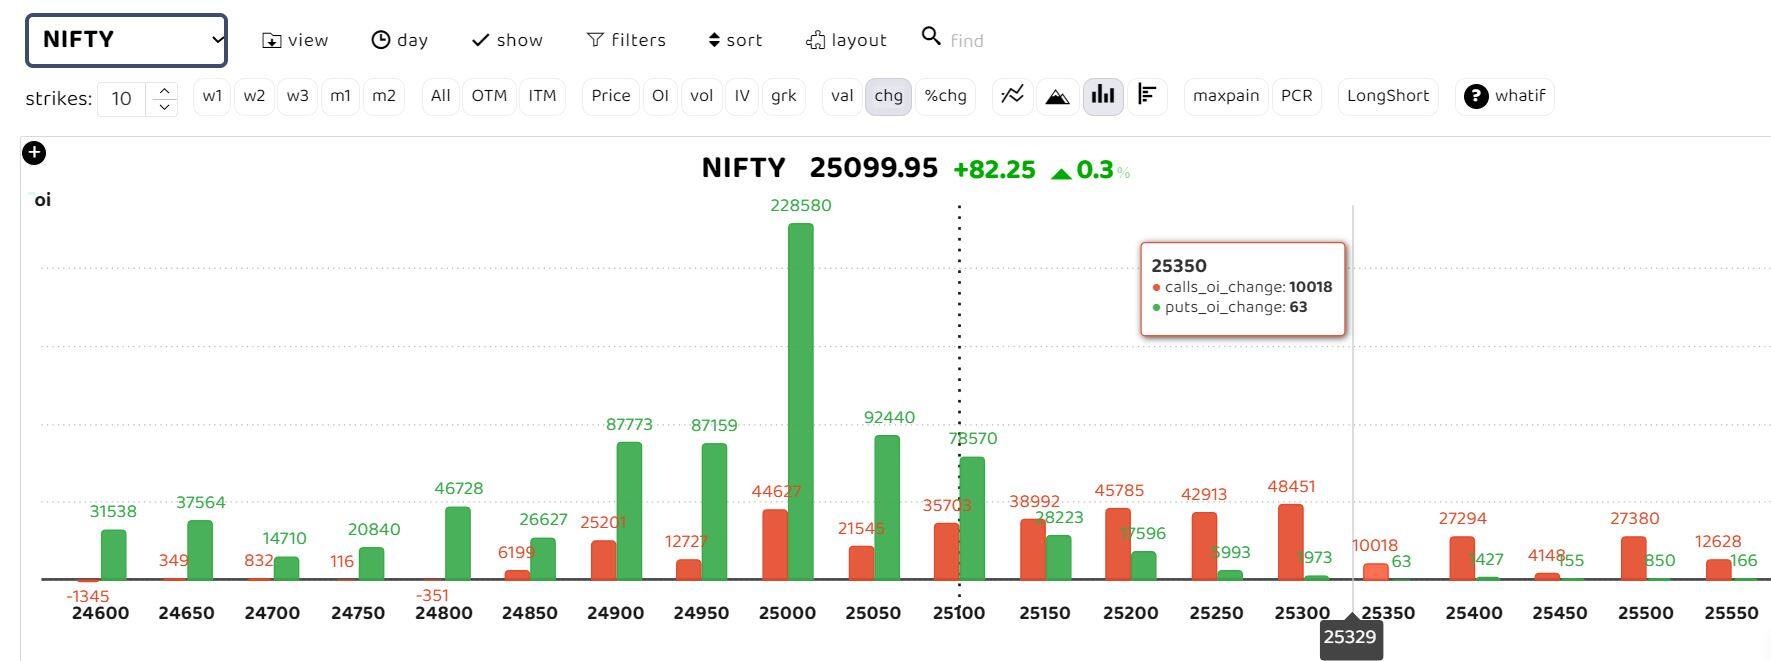Click the maxpain button

(x=1226, y=96)
